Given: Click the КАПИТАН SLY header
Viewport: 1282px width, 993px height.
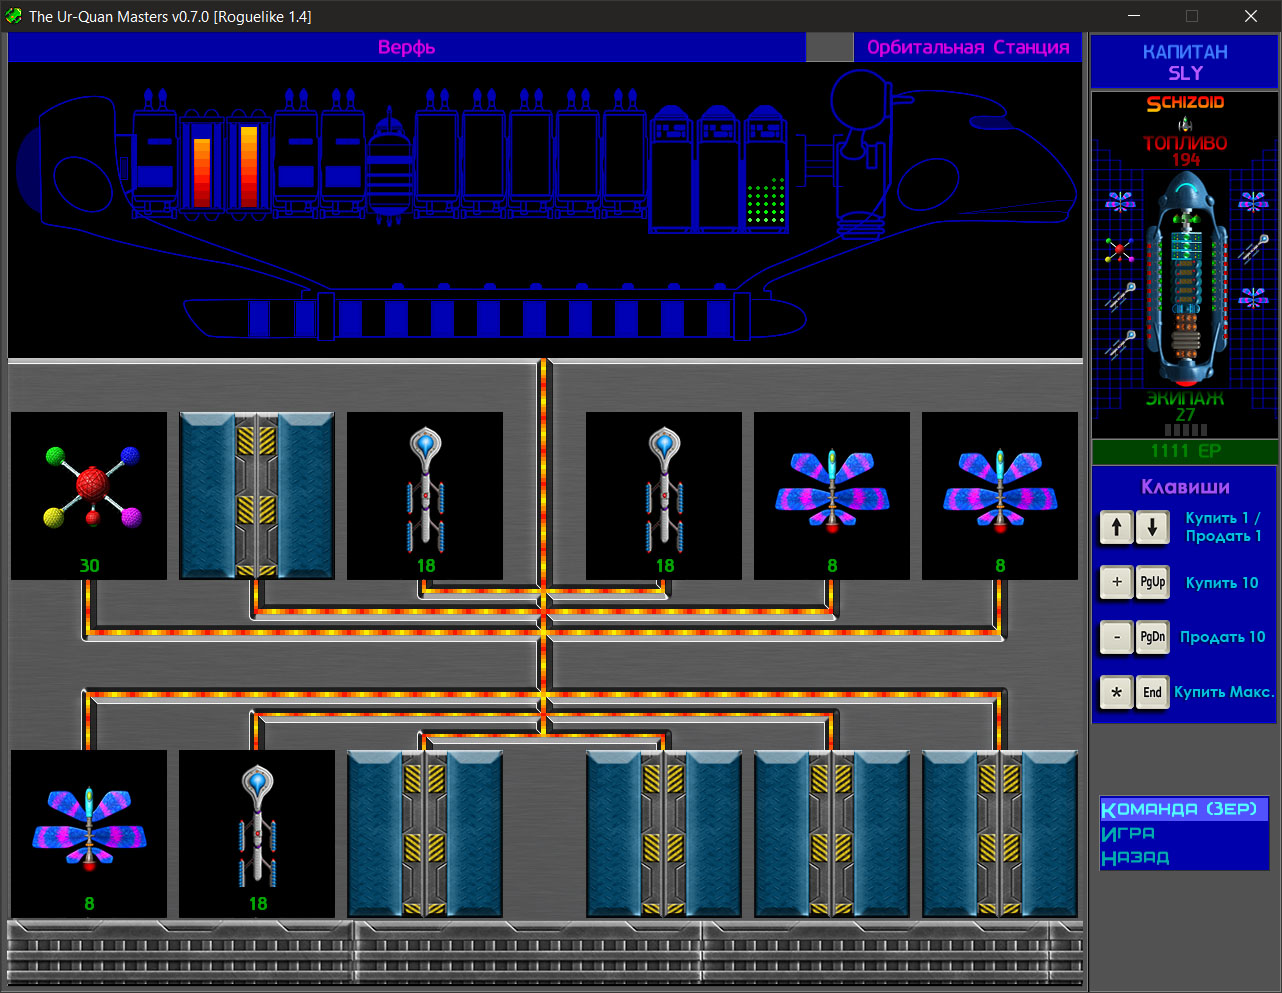Looking at the screenshot, I should tap(1185, 62).
